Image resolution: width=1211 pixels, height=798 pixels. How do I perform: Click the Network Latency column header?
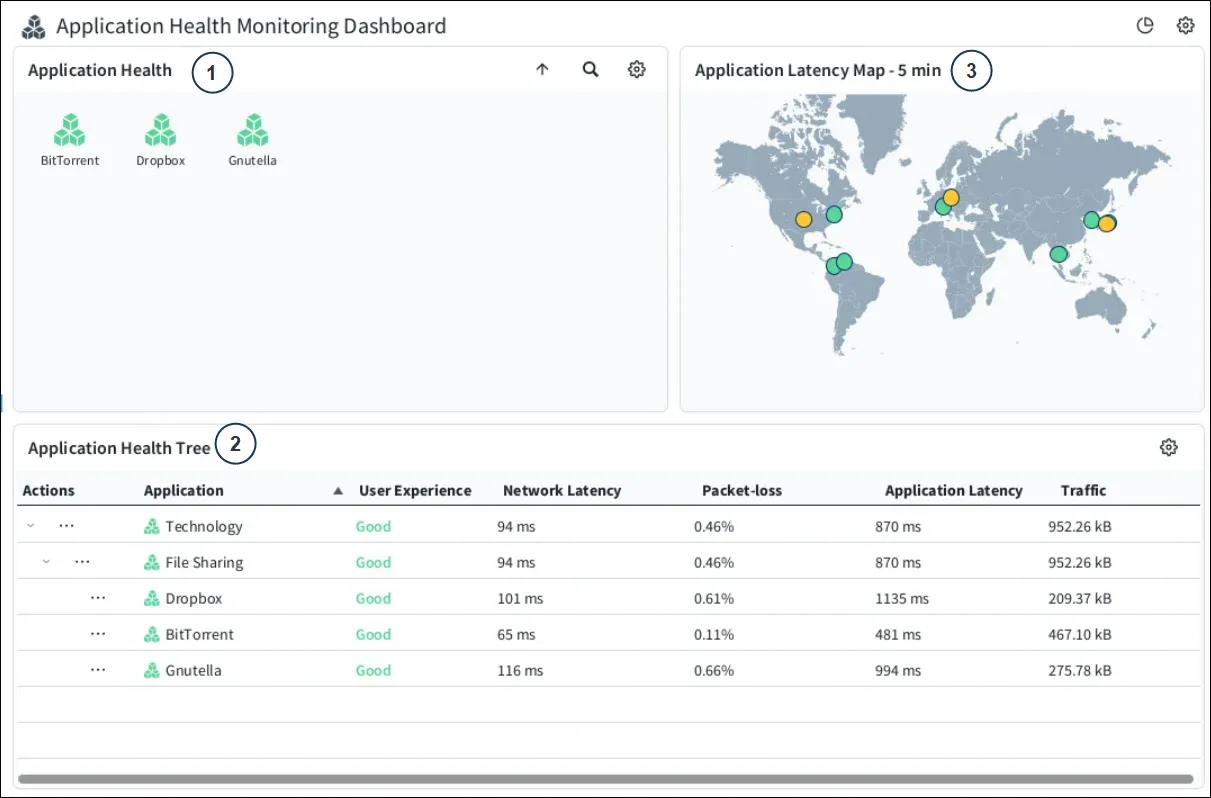coord(561,491)
